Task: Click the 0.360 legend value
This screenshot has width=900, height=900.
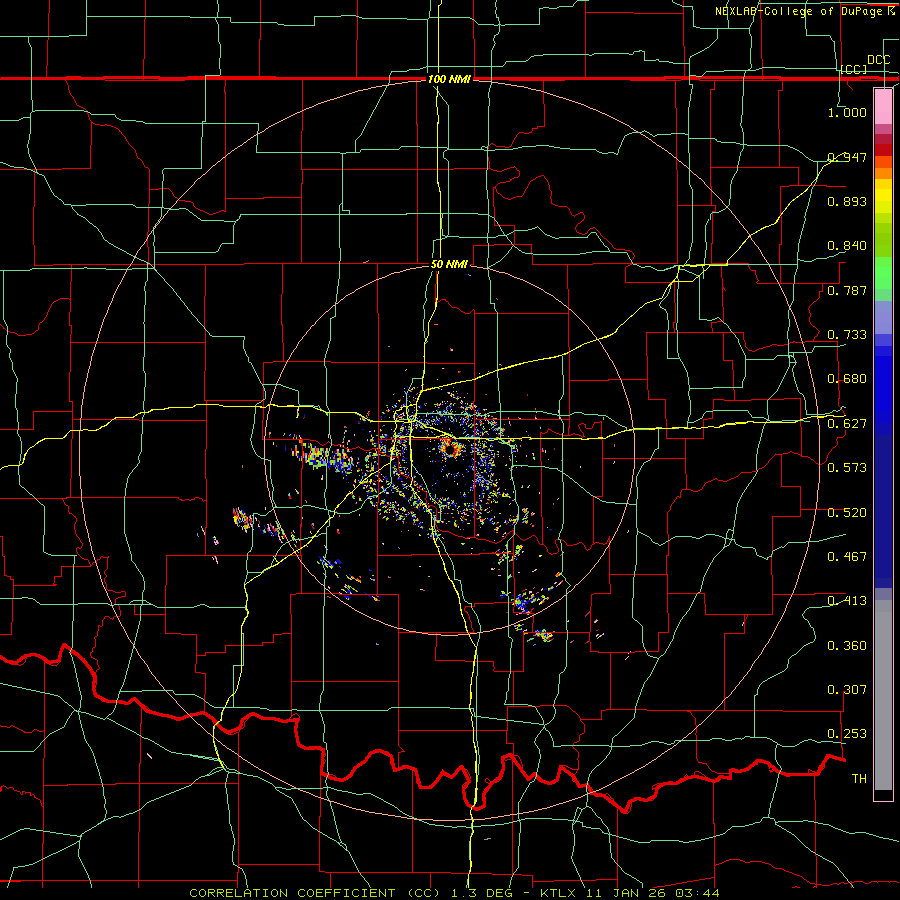Action: coord(847,646)
